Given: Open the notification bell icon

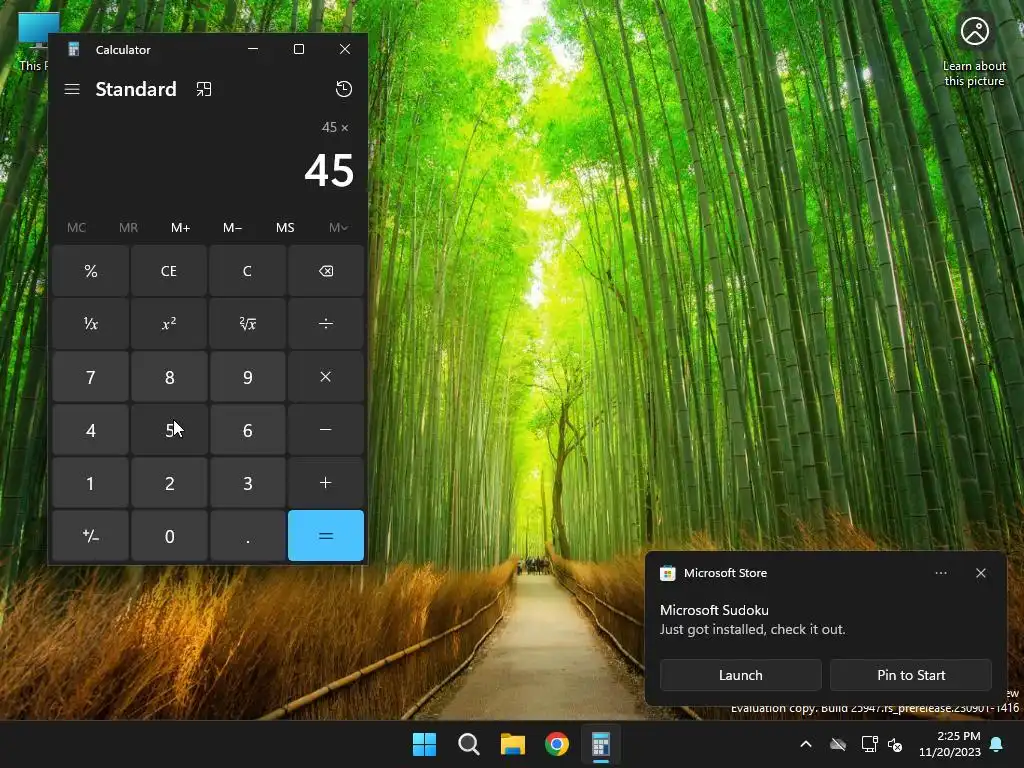Looking at the screenshot, I should (997, 744).
